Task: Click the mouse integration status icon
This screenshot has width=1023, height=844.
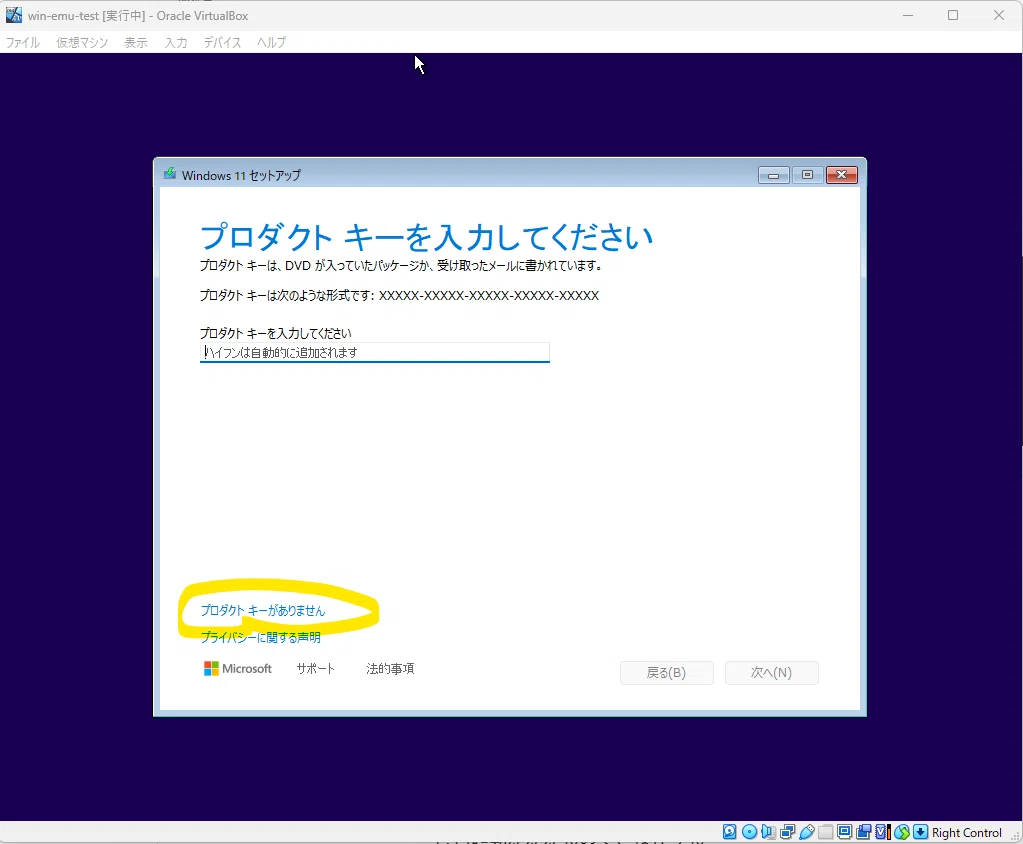Action: tap(902, 832)
